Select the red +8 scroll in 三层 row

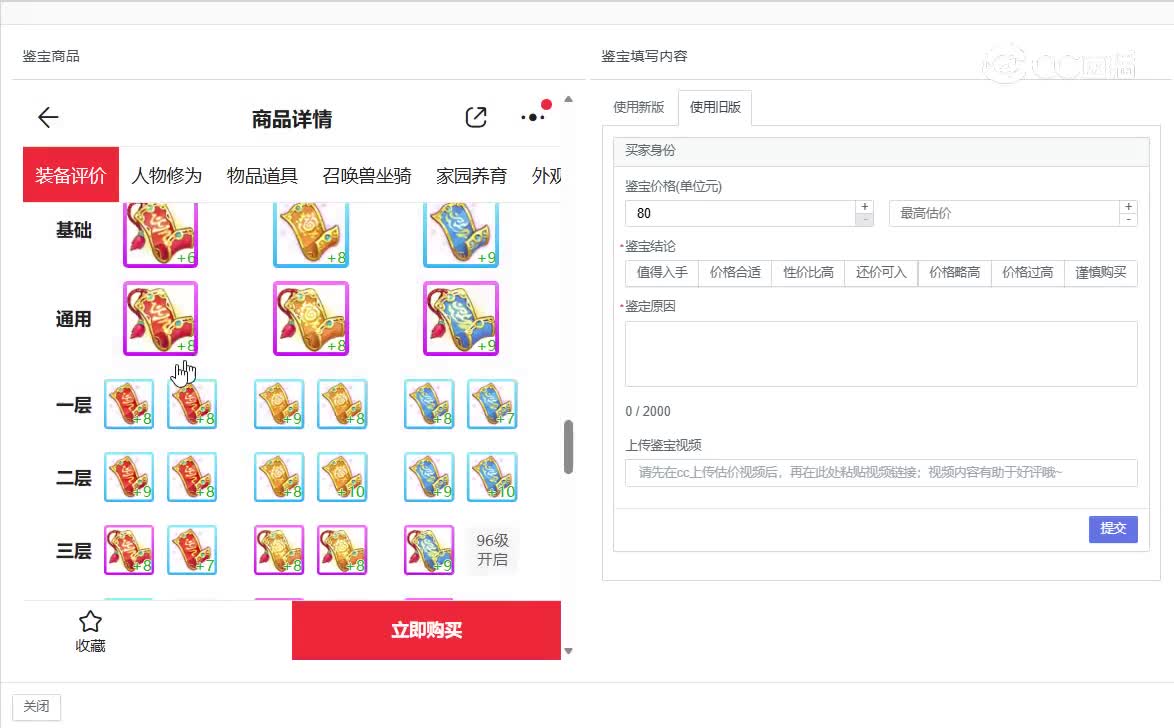pos(129,550)
